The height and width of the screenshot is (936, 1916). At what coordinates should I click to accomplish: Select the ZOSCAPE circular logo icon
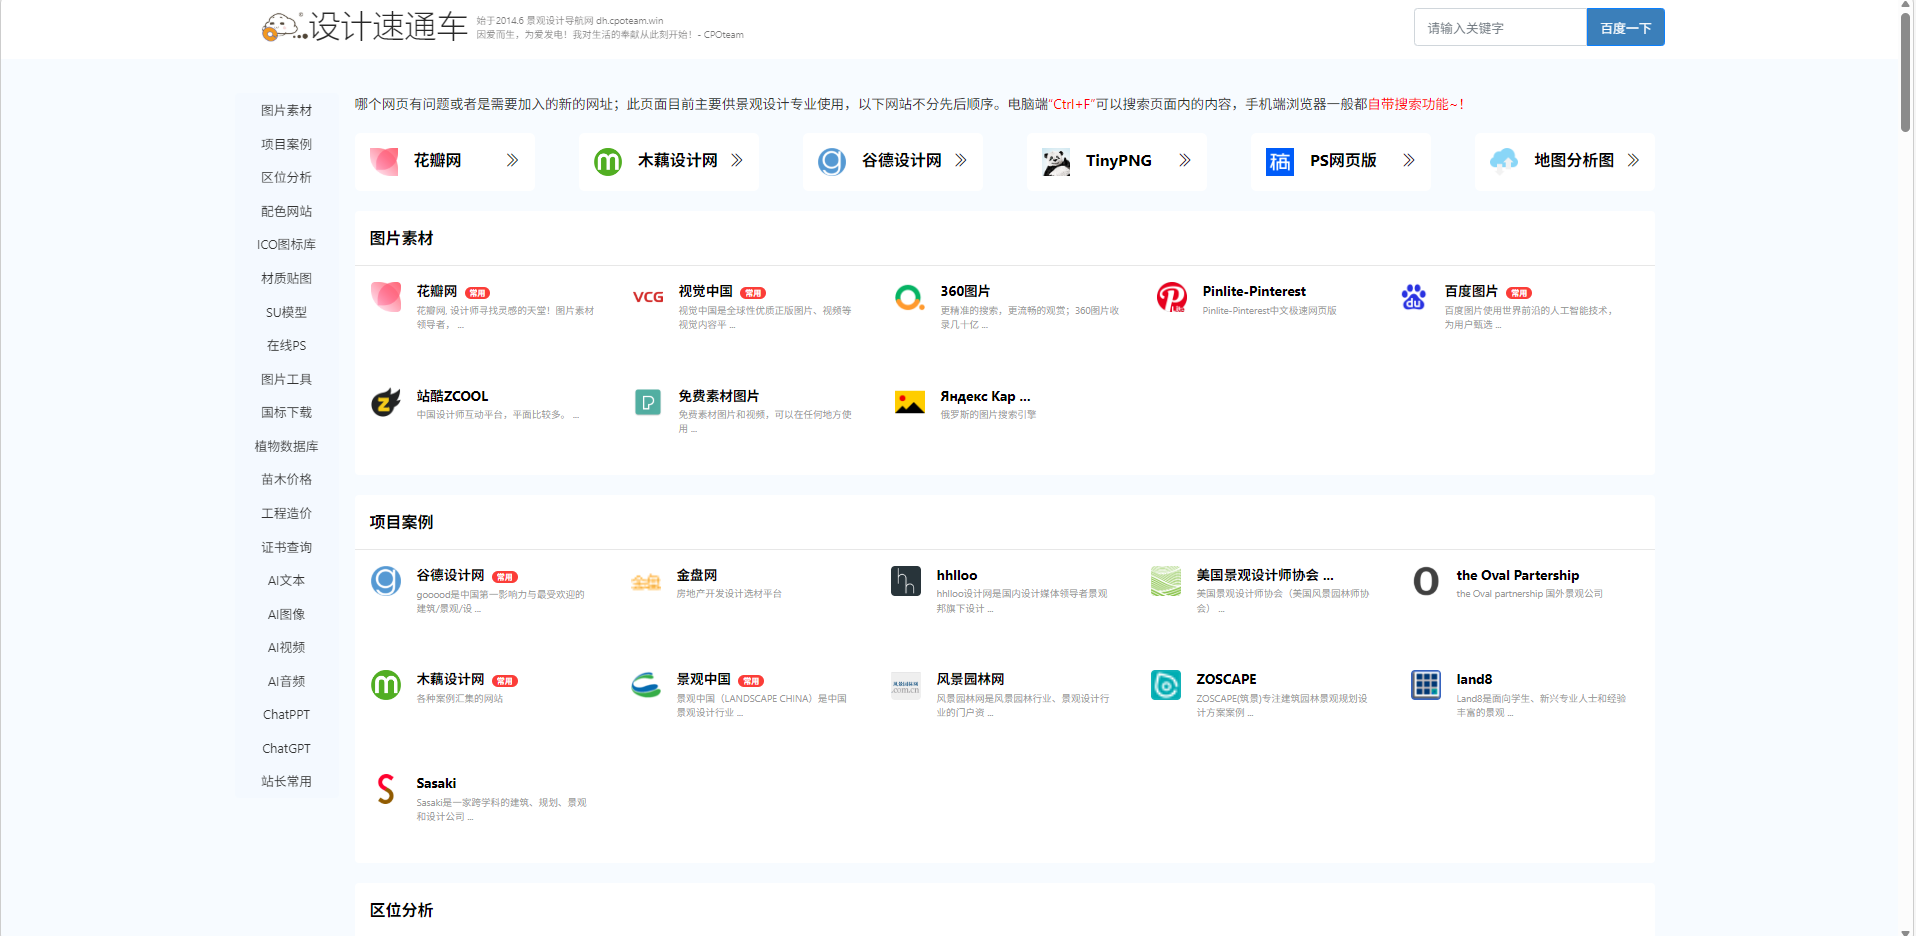(1165, 685)
